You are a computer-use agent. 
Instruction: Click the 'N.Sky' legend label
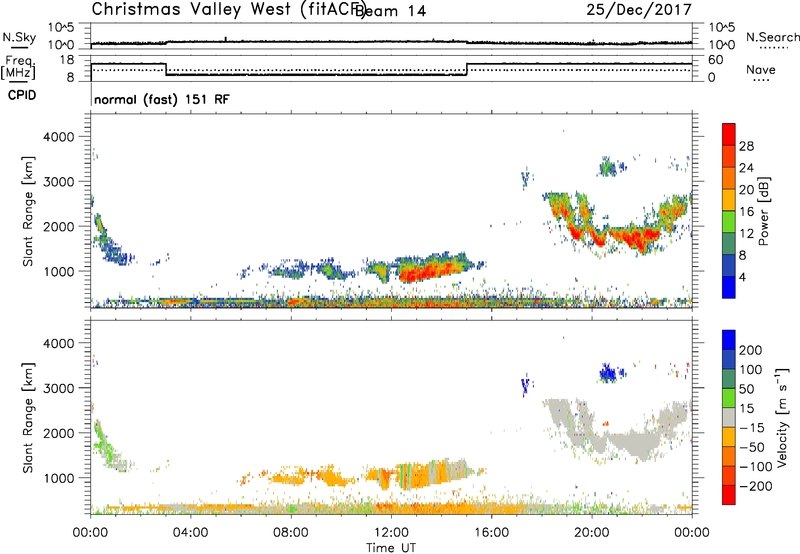pyautogui.click(x=19, y=37)
